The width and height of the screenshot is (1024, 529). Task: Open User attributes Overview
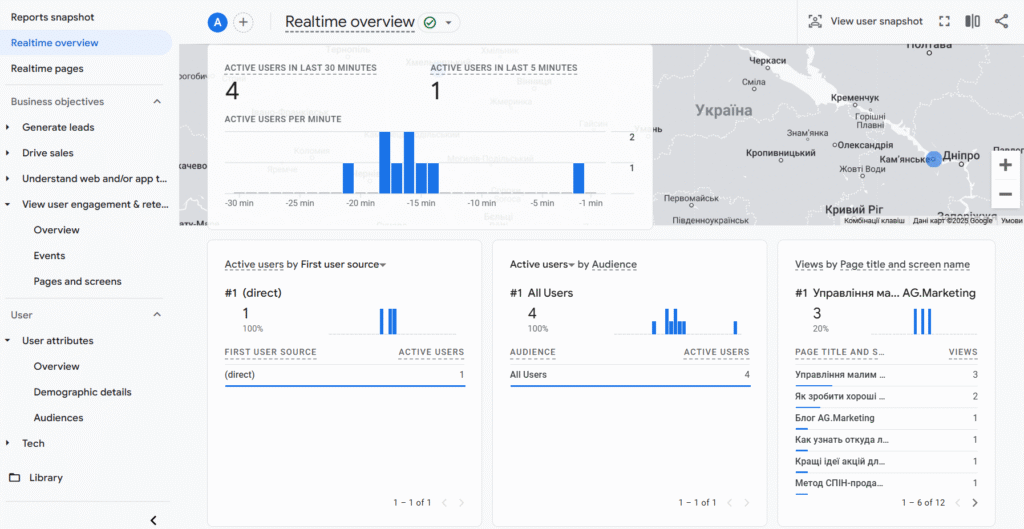pos(57,366)
